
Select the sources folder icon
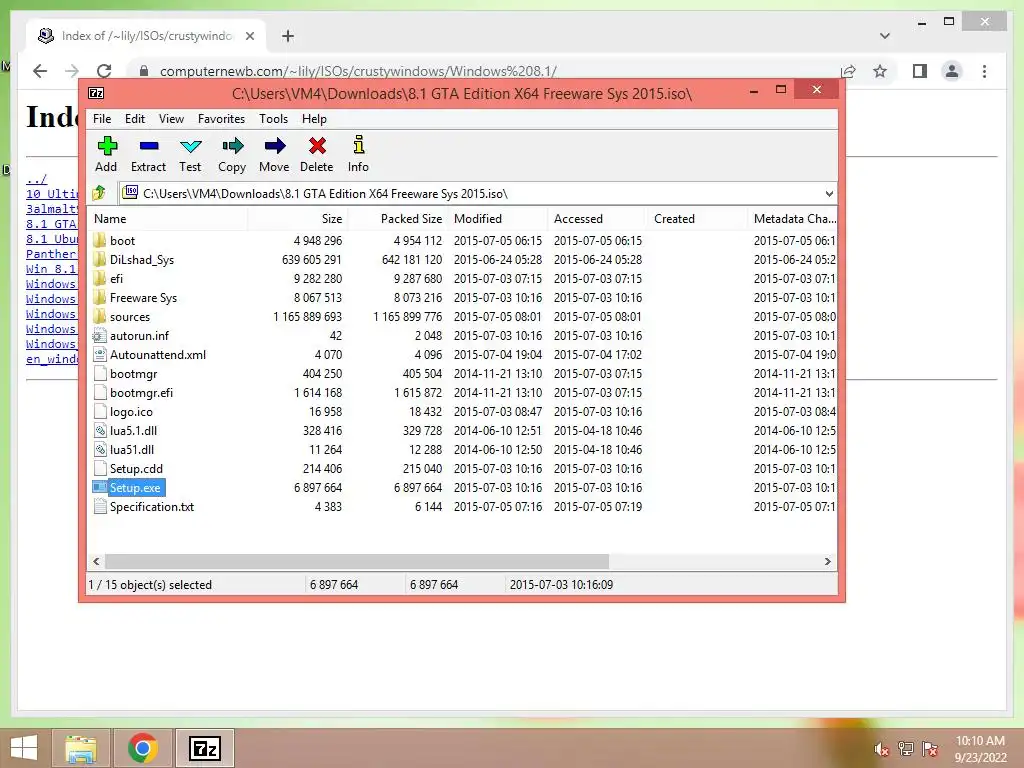(99, 316)
